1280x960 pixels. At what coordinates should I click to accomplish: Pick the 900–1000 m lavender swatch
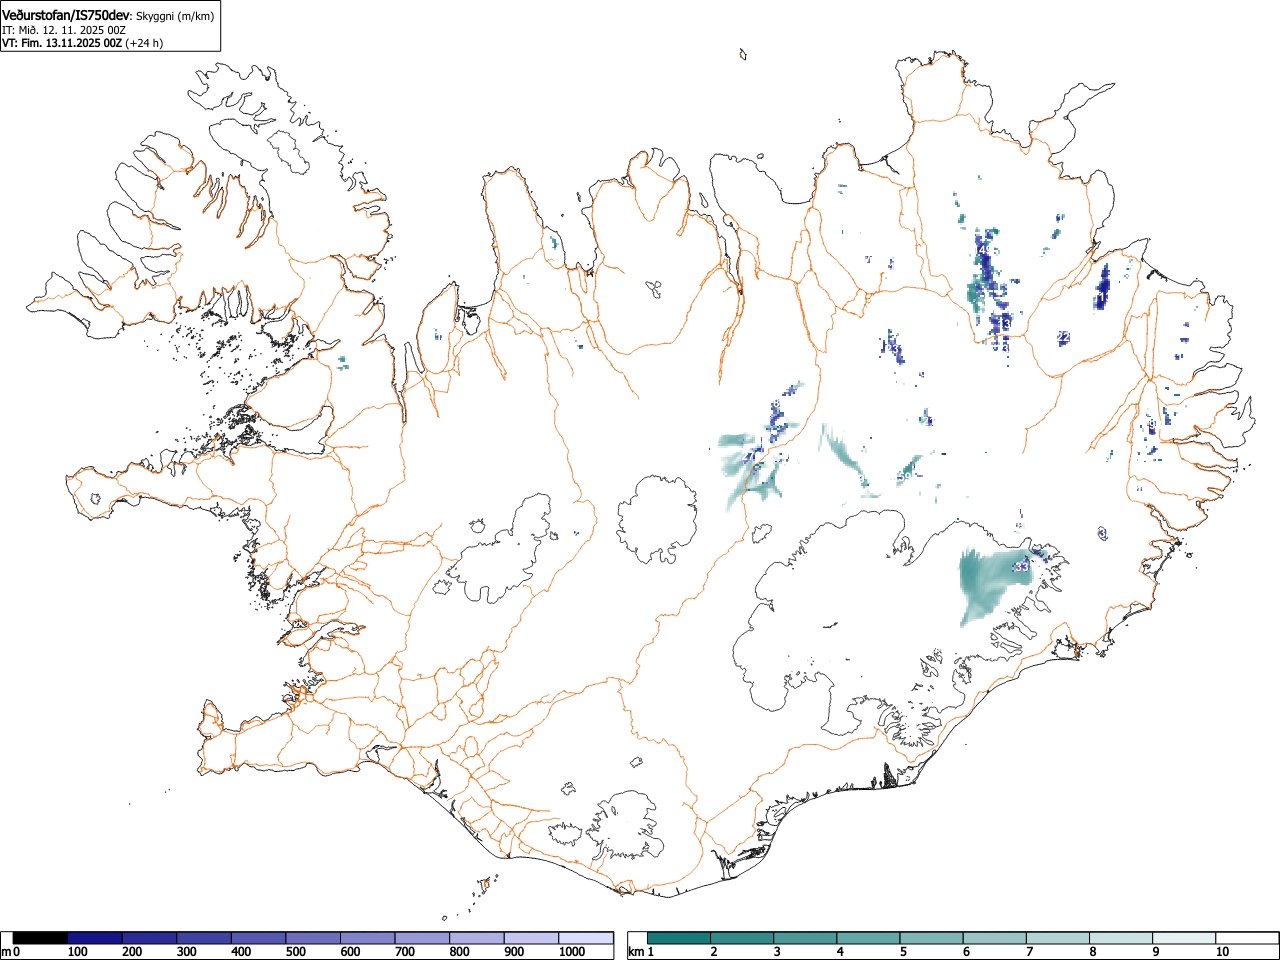(x=531, y=938)
